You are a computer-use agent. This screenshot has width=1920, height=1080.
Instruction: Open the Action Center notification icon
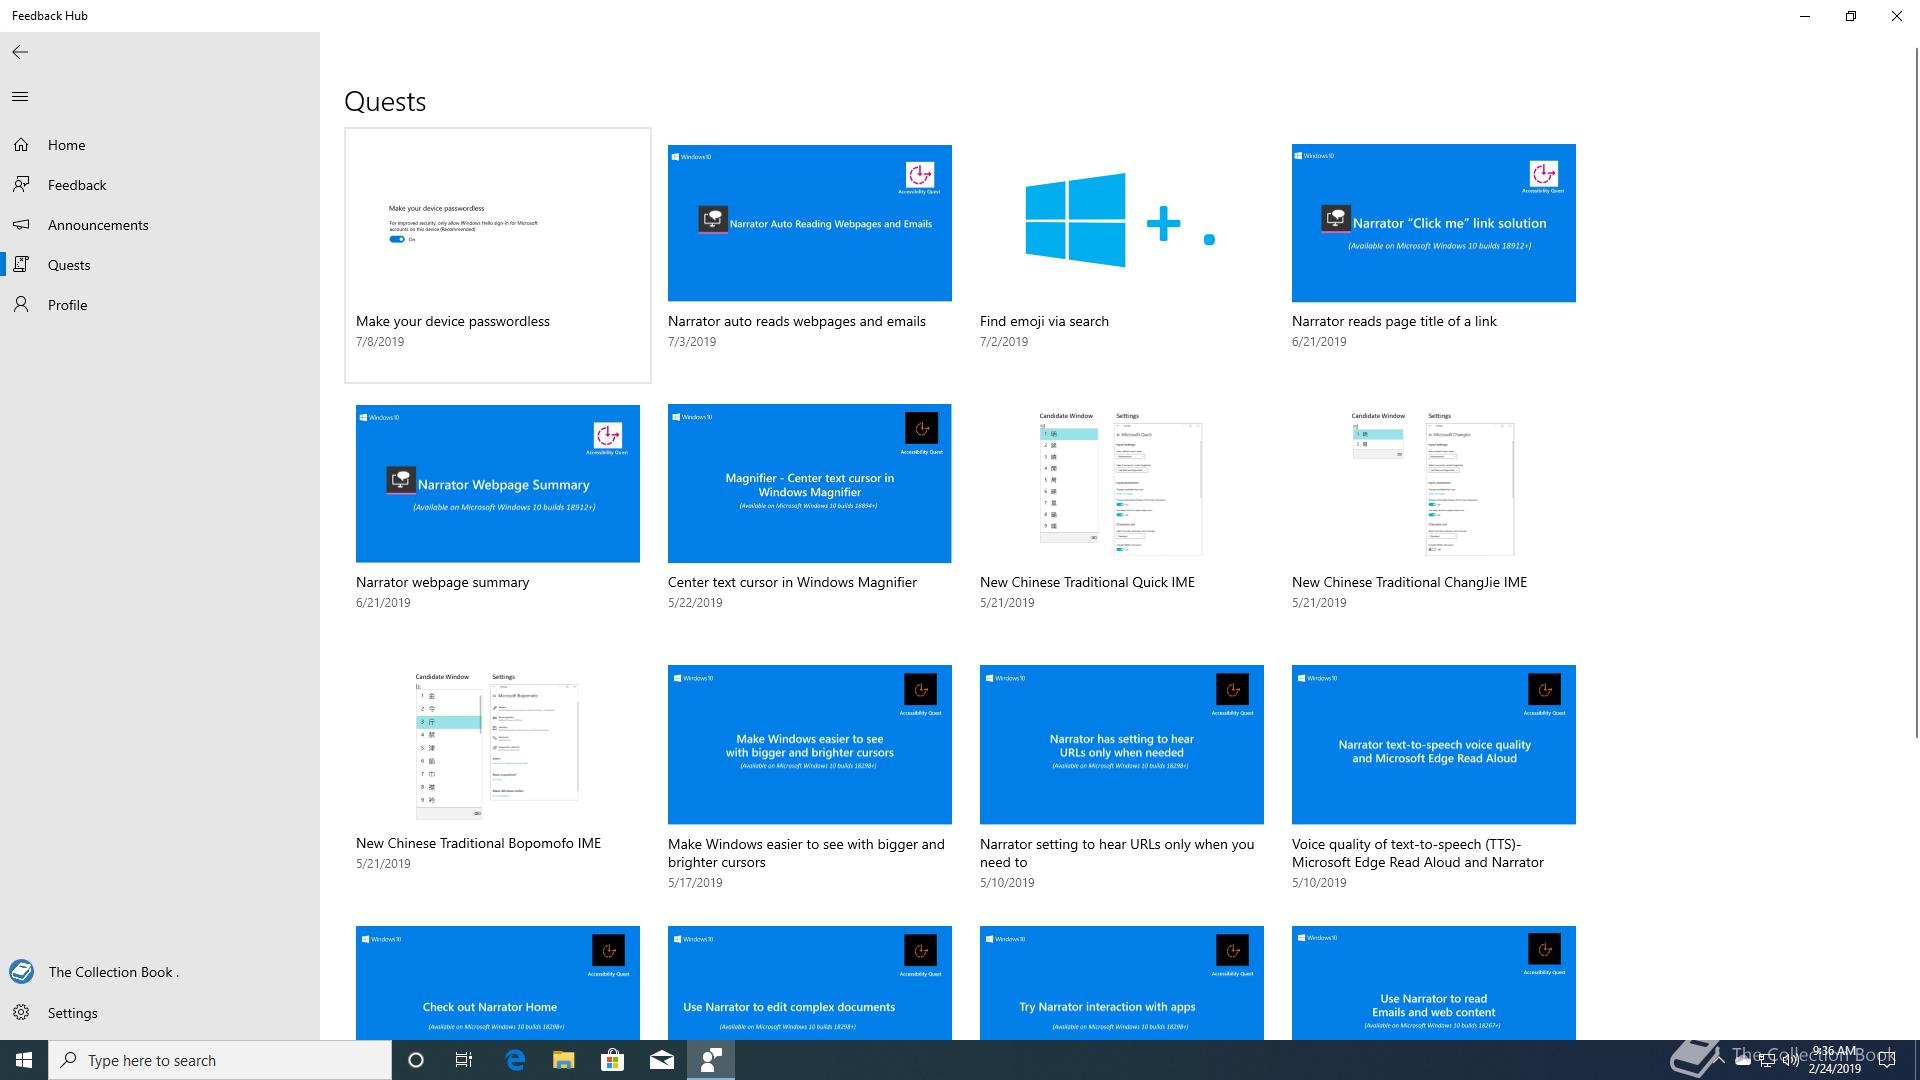1887,1061
